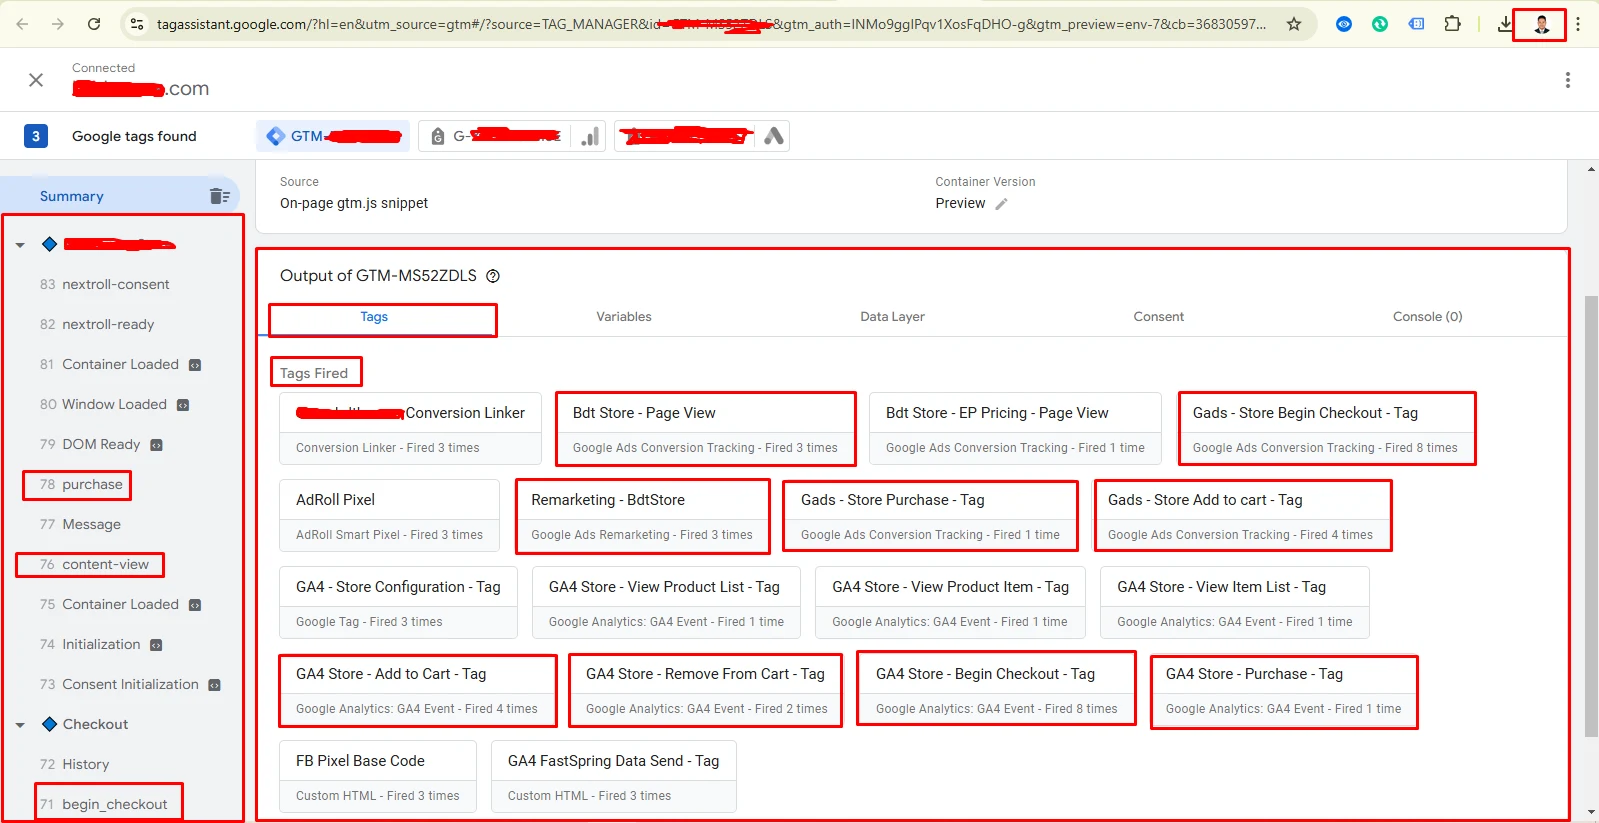
Task: Select event 78 purchase
Action: pyautogui.click(x=81, y=484)
